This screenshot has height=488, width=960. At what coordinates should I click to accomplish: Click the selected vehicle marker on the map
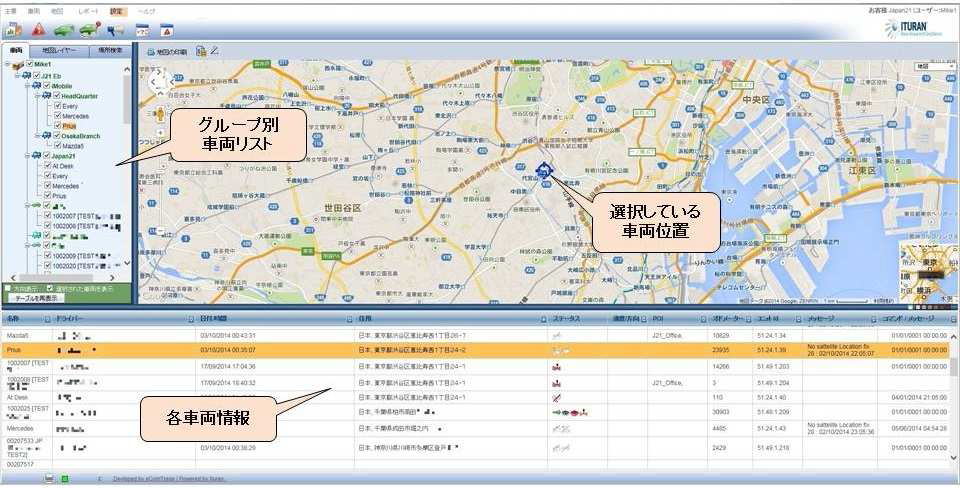[x=544, y=172]
